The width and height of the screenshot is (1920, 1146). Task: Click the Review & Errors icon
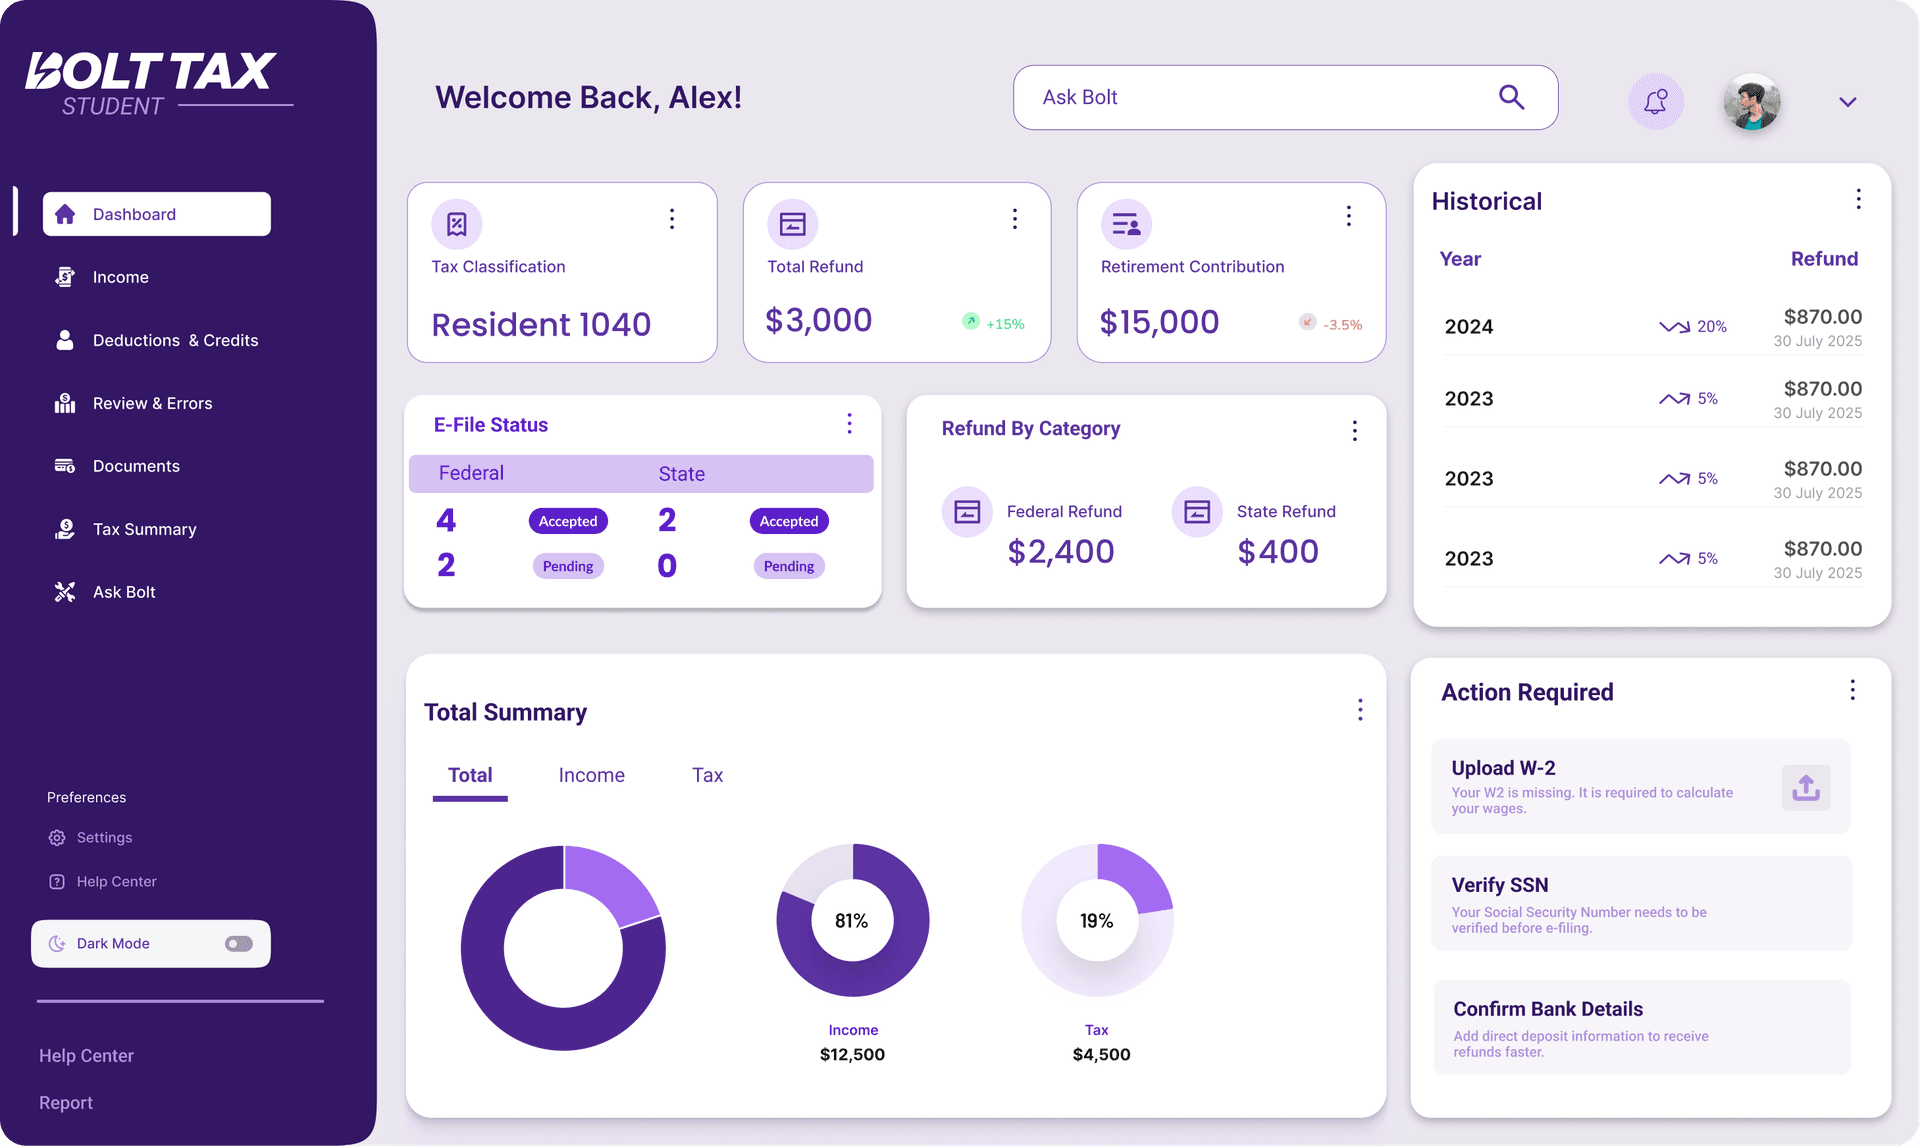tap(64, 403)
